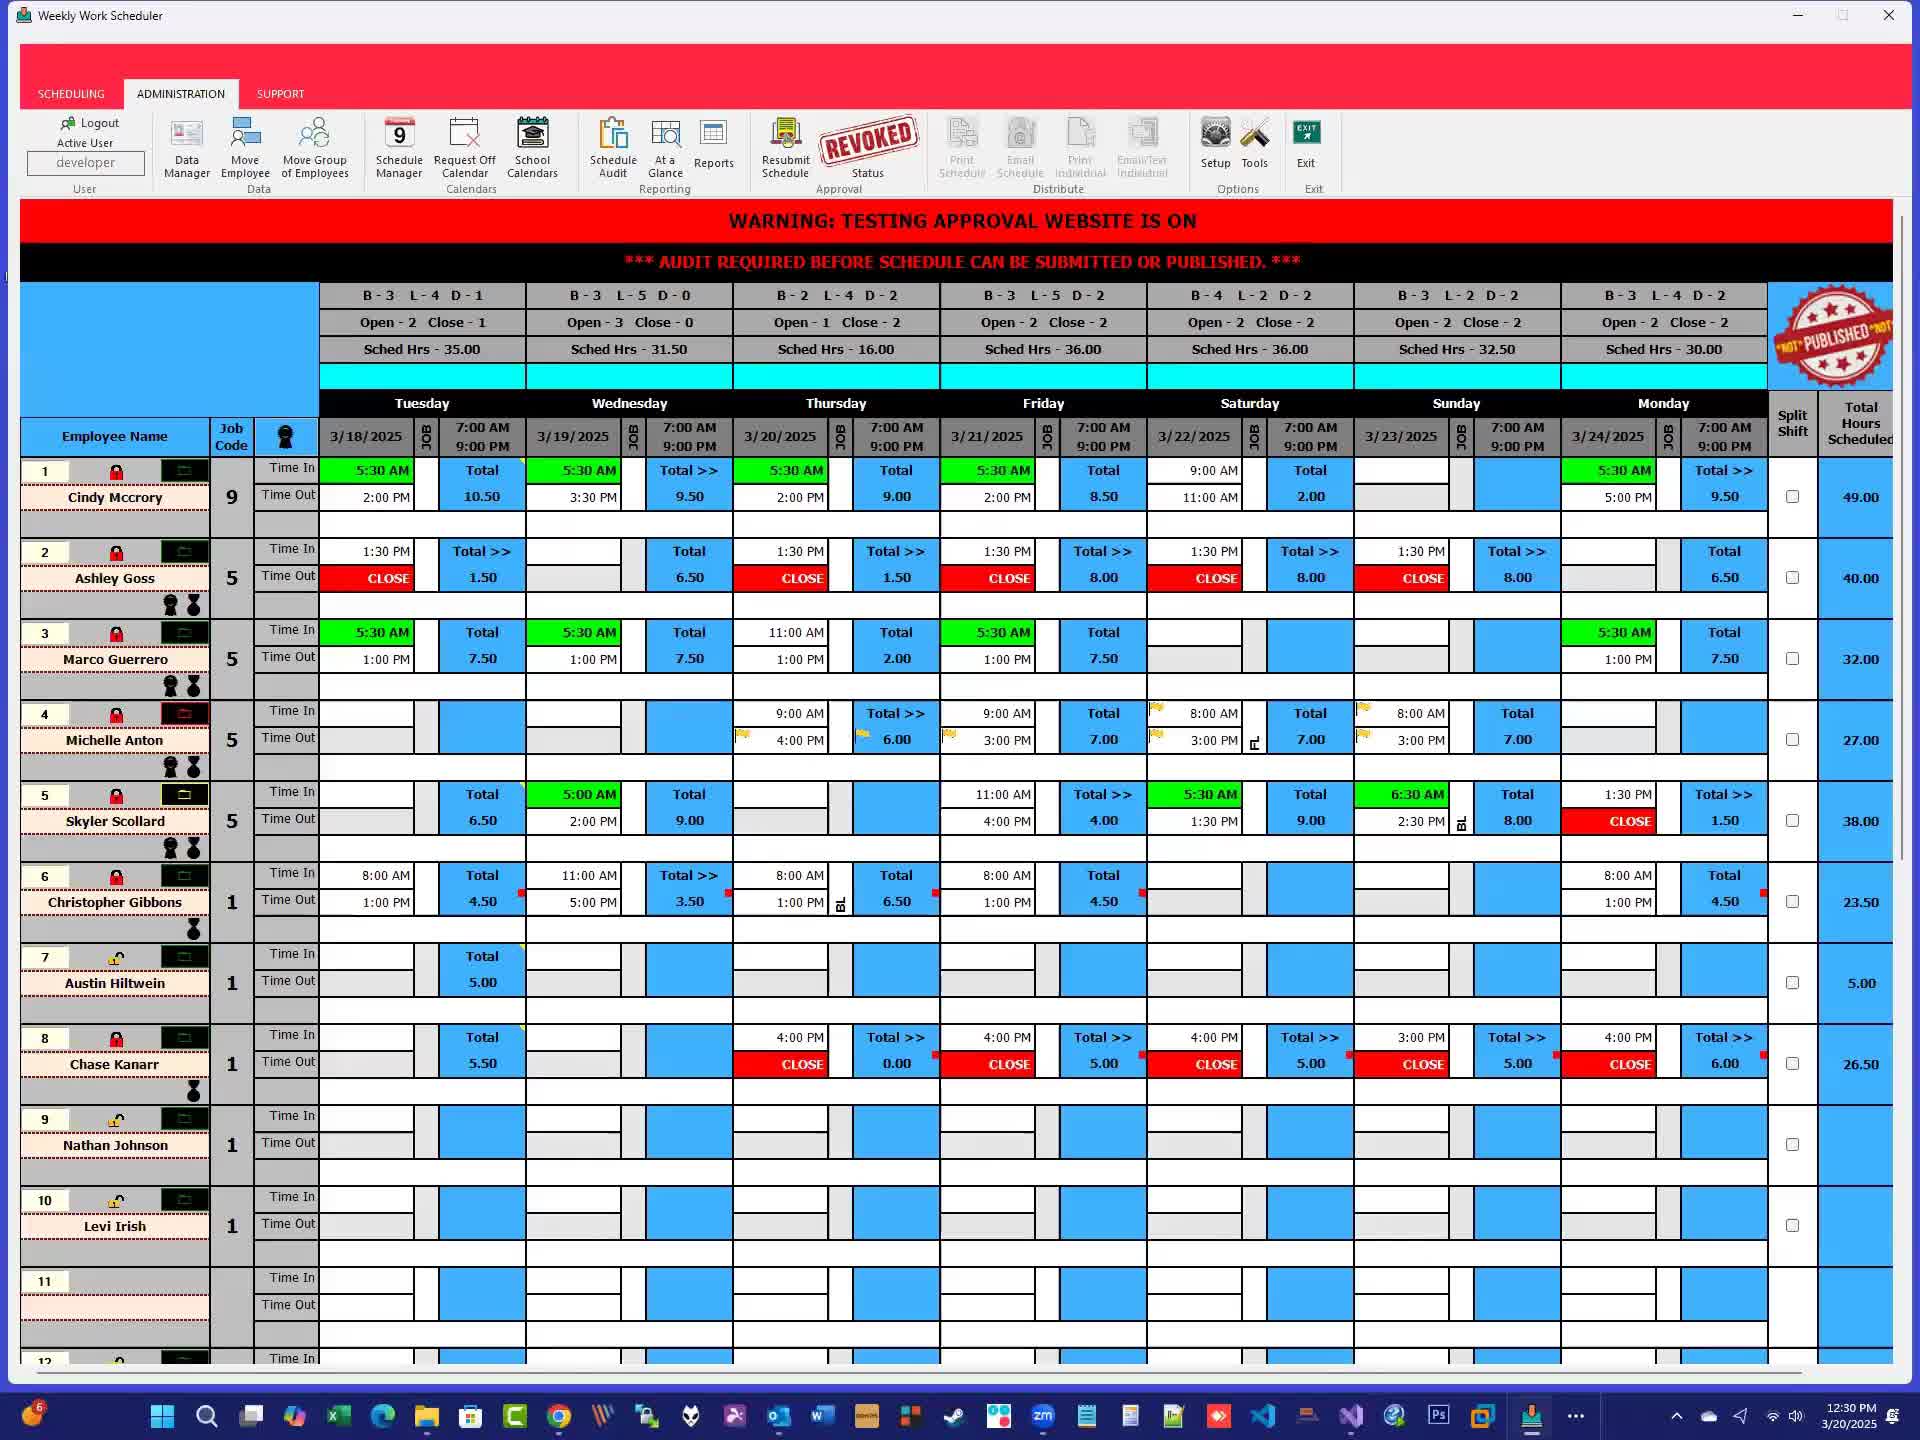The height and width of the screenshot is (1440, 1920).
Task: Click the red lock for Marco Guerrero
Action: pos(116,634)
